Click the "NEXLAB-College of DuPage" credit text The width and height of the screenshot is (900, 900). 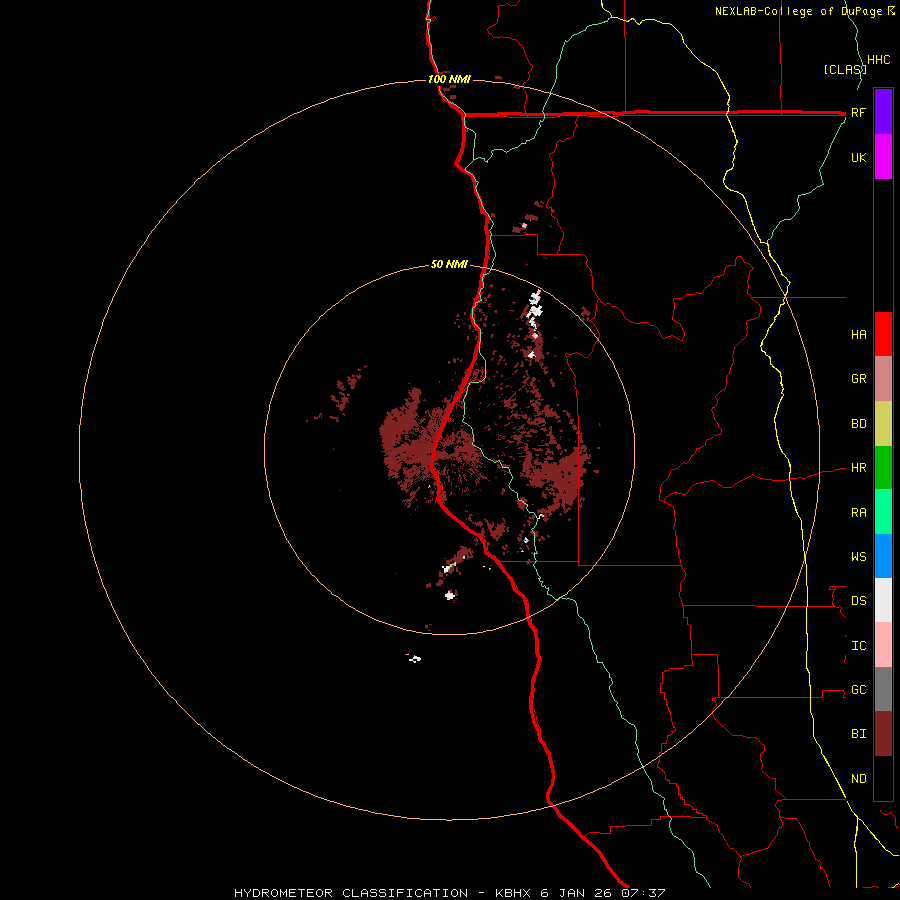tap(800, 11)
